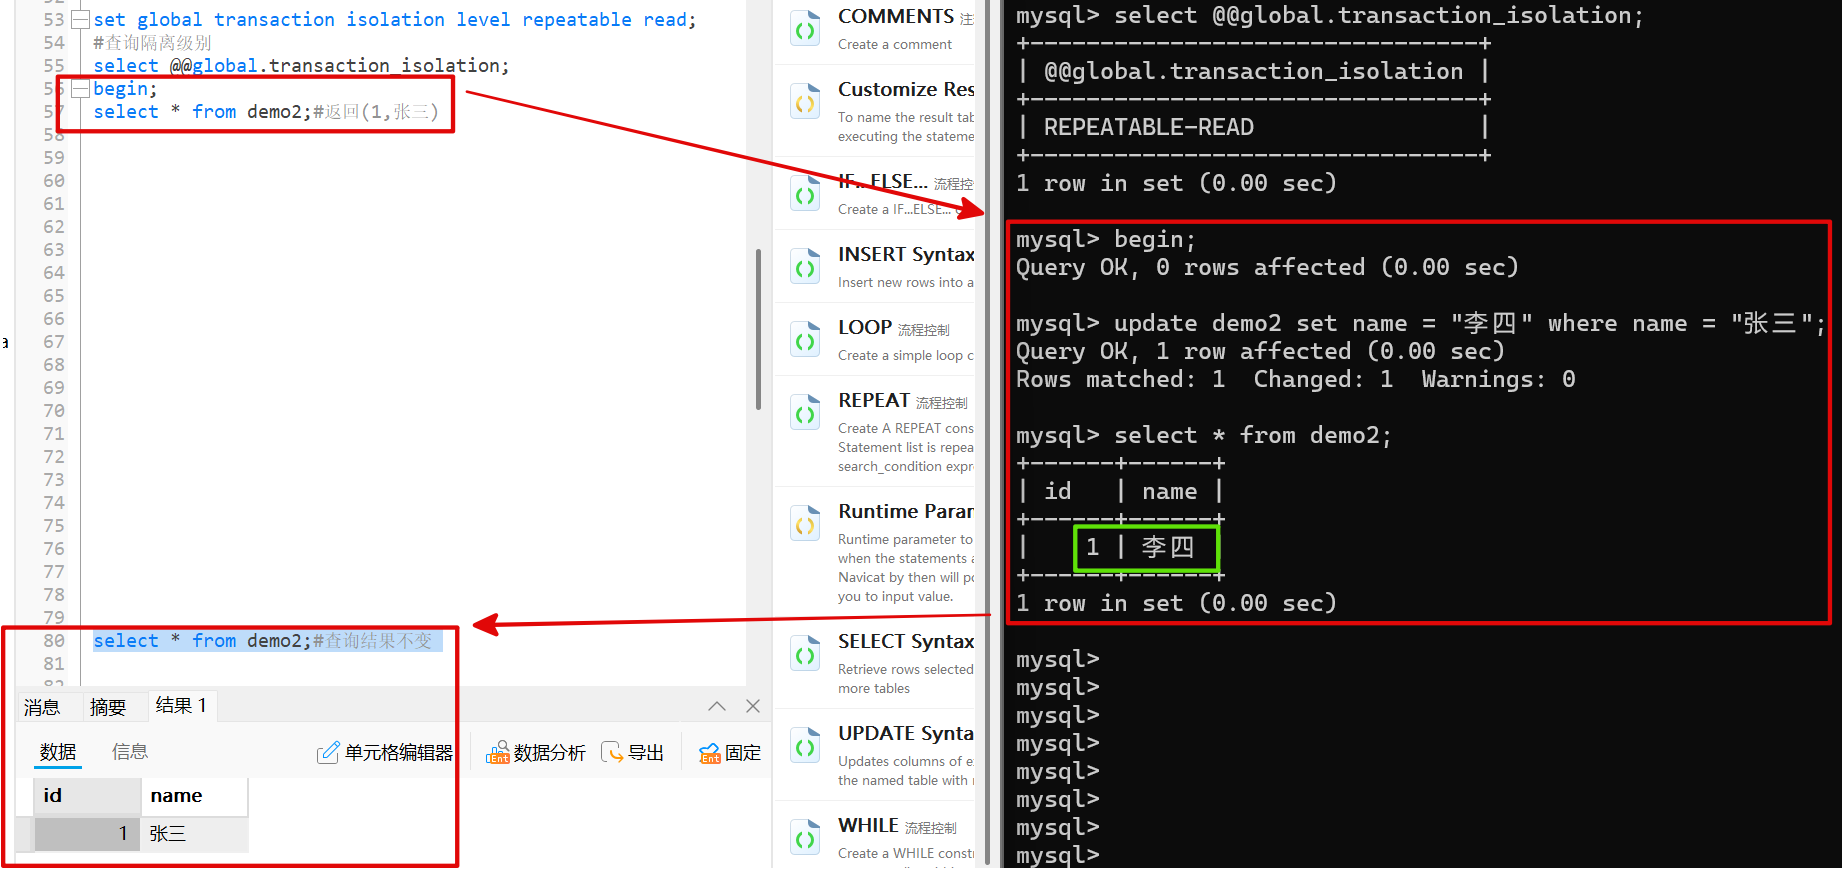Click the UPDATE Syntax snippet title
The image size is (1842, 869).
point(906,733)
